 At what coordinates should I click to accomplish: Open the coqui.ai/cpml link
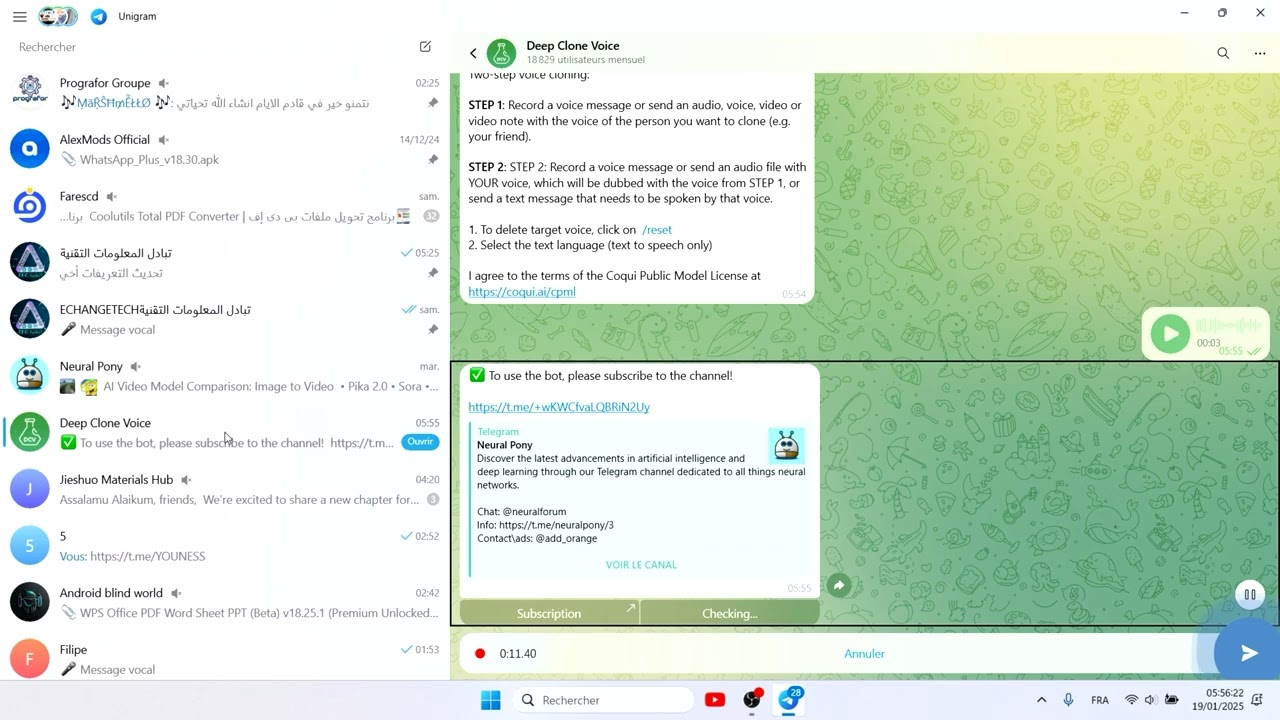point(522,292)
